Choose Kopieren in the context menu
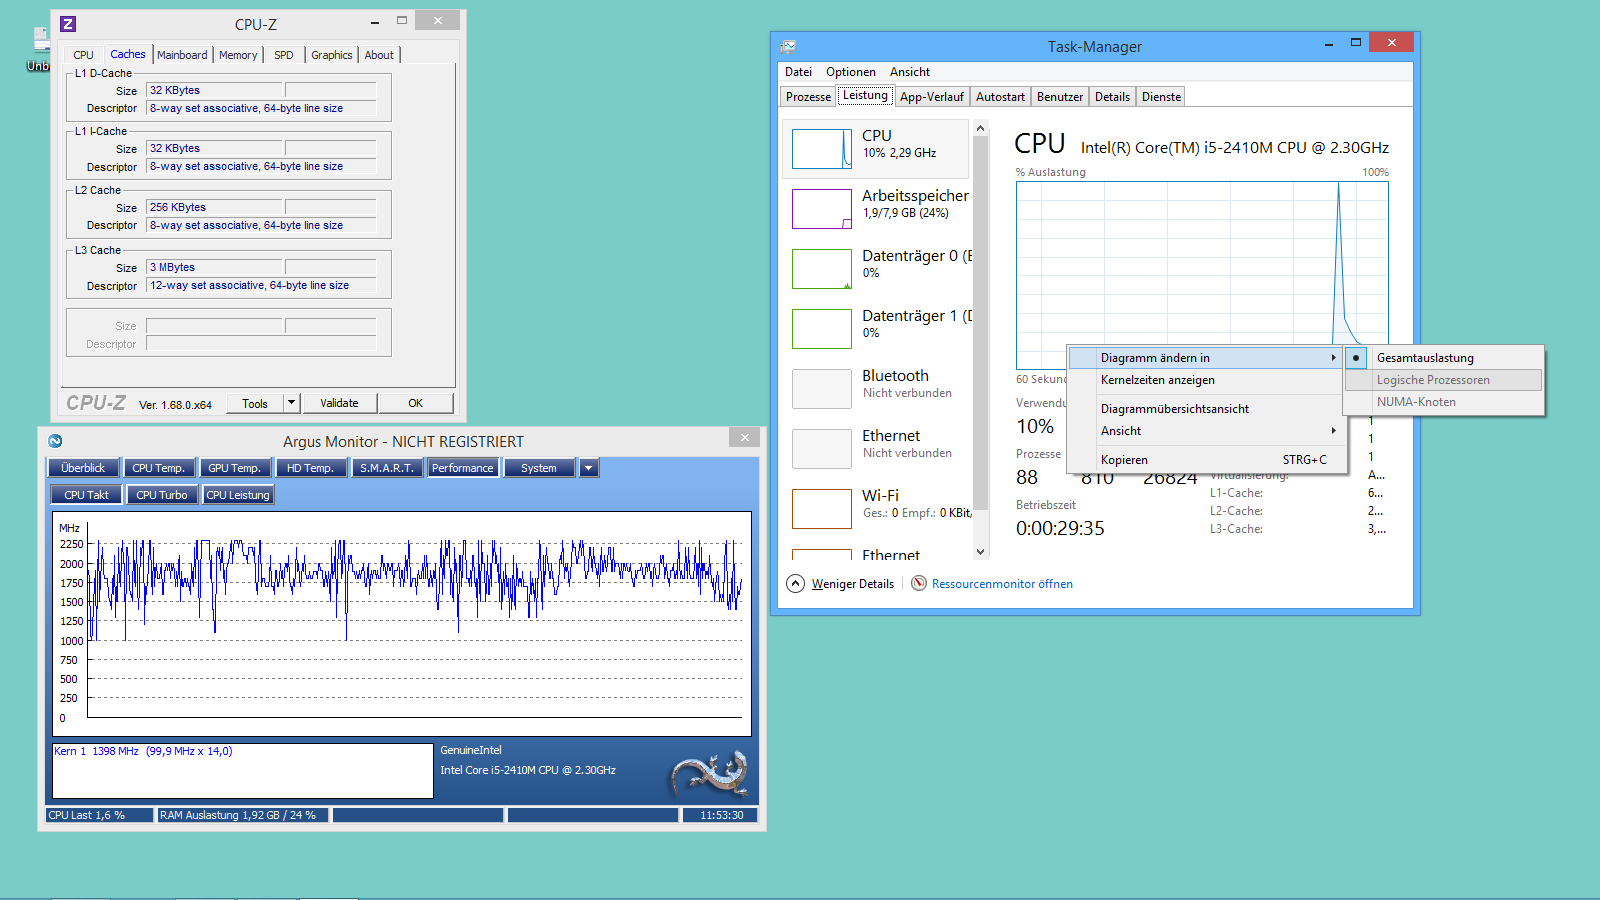This screenshot has width=1600, height=900. (x=1205, y=460)
